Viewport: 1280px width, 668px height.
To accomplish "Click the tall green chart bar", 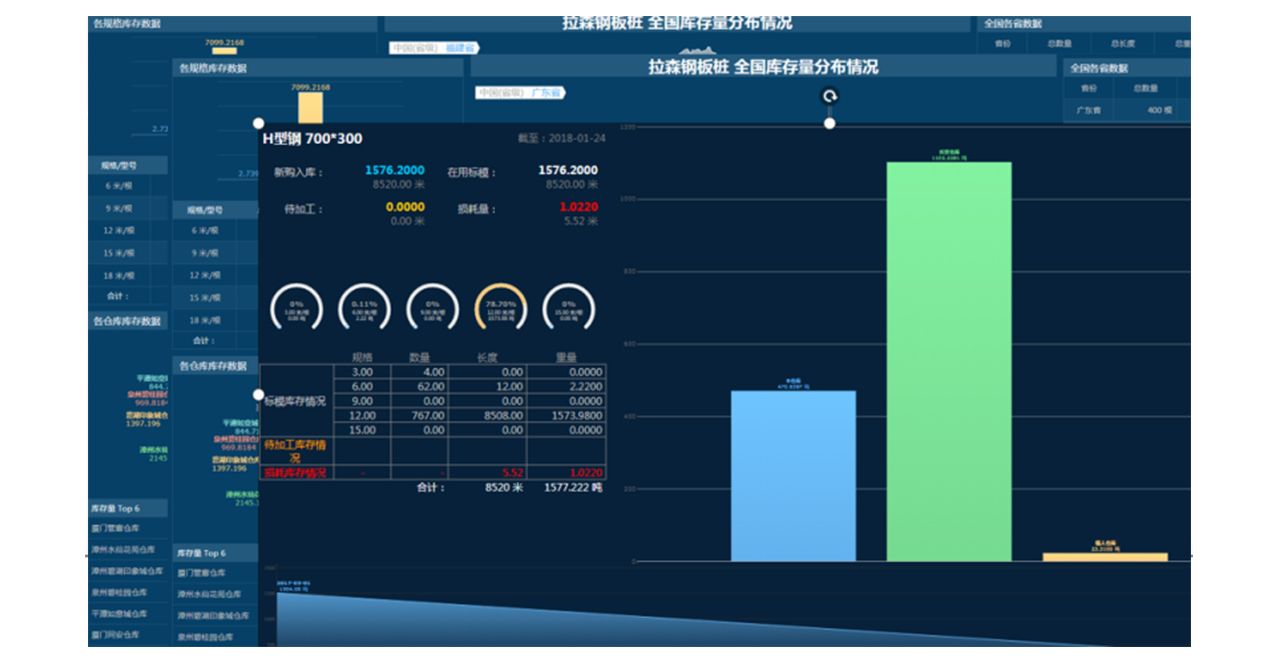I will coord(949,361).
